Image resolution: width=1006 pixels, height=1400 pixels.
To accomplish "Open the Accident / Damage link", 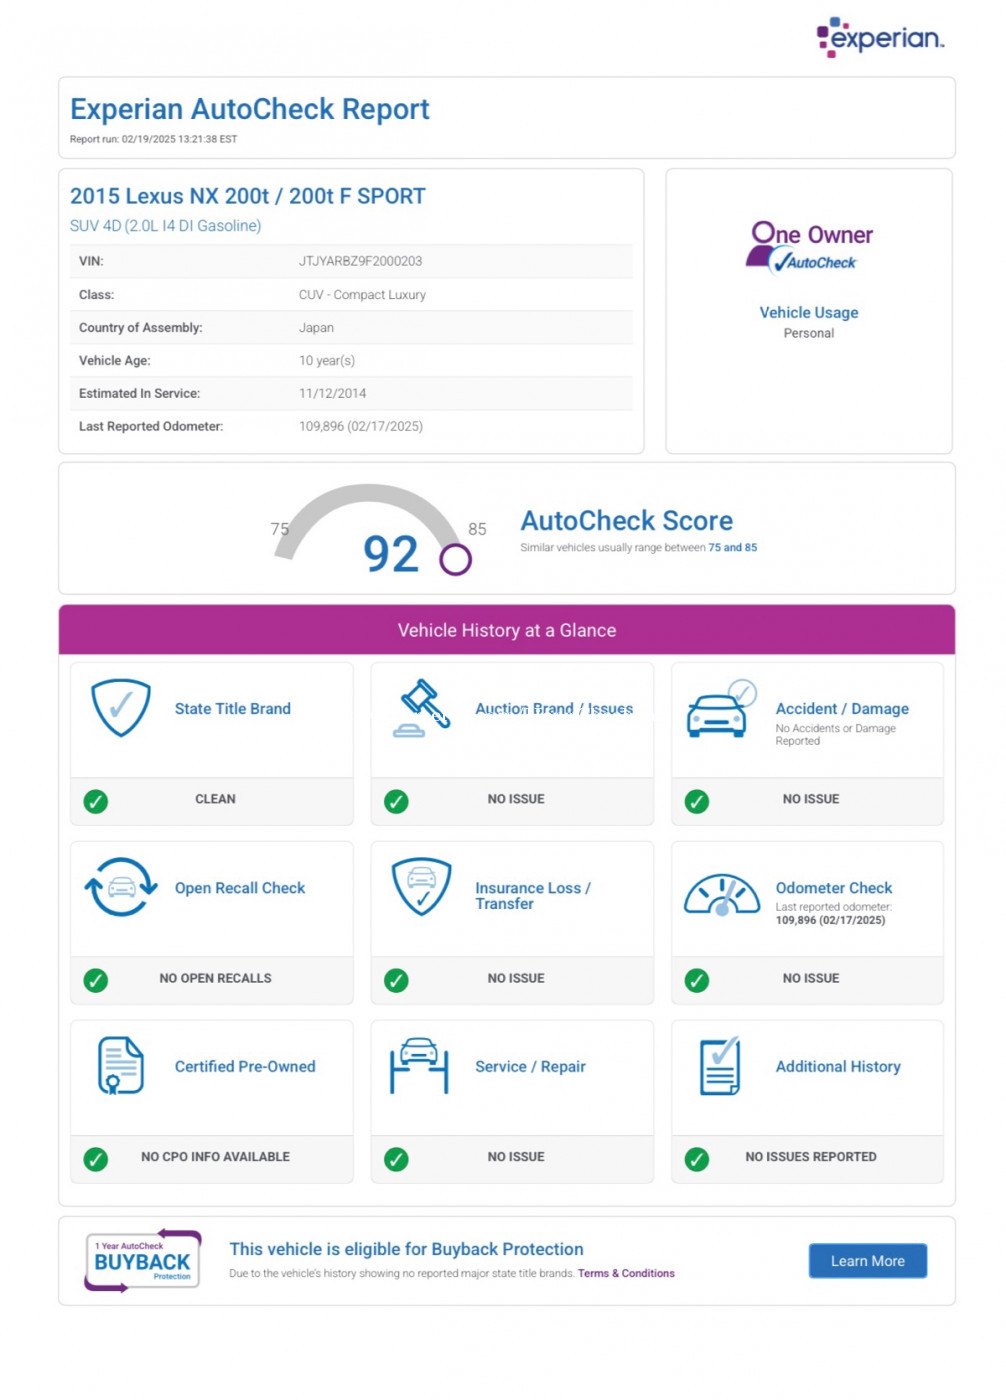I will (842, 708).
